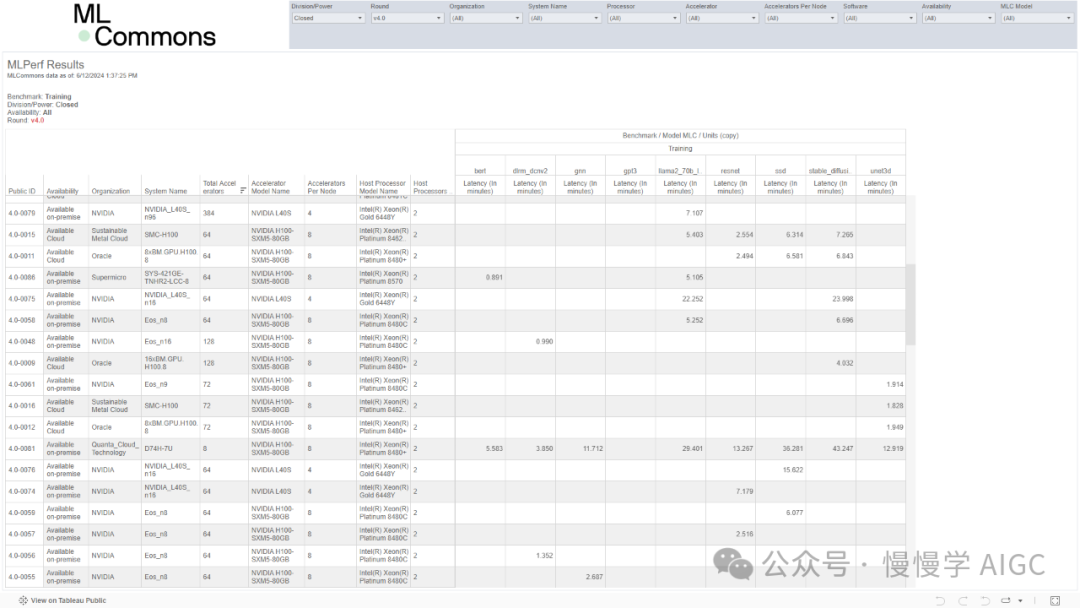Open the Accelerator filter dropdown
This screenshot has height=608, width=1080.
(x=722, y=19)
